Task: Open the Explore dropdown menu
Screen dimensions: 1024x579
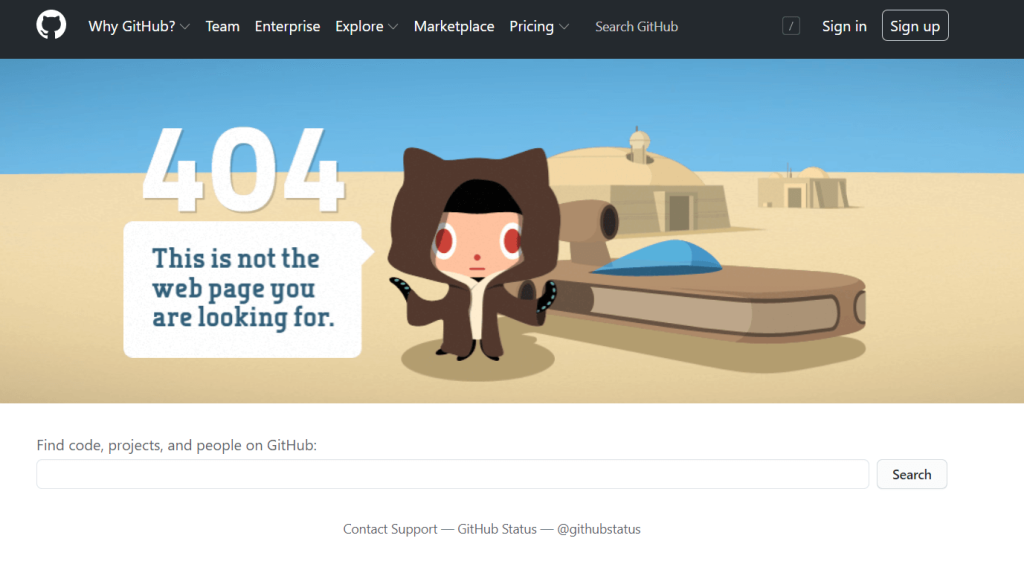Action: pos(366,27)
